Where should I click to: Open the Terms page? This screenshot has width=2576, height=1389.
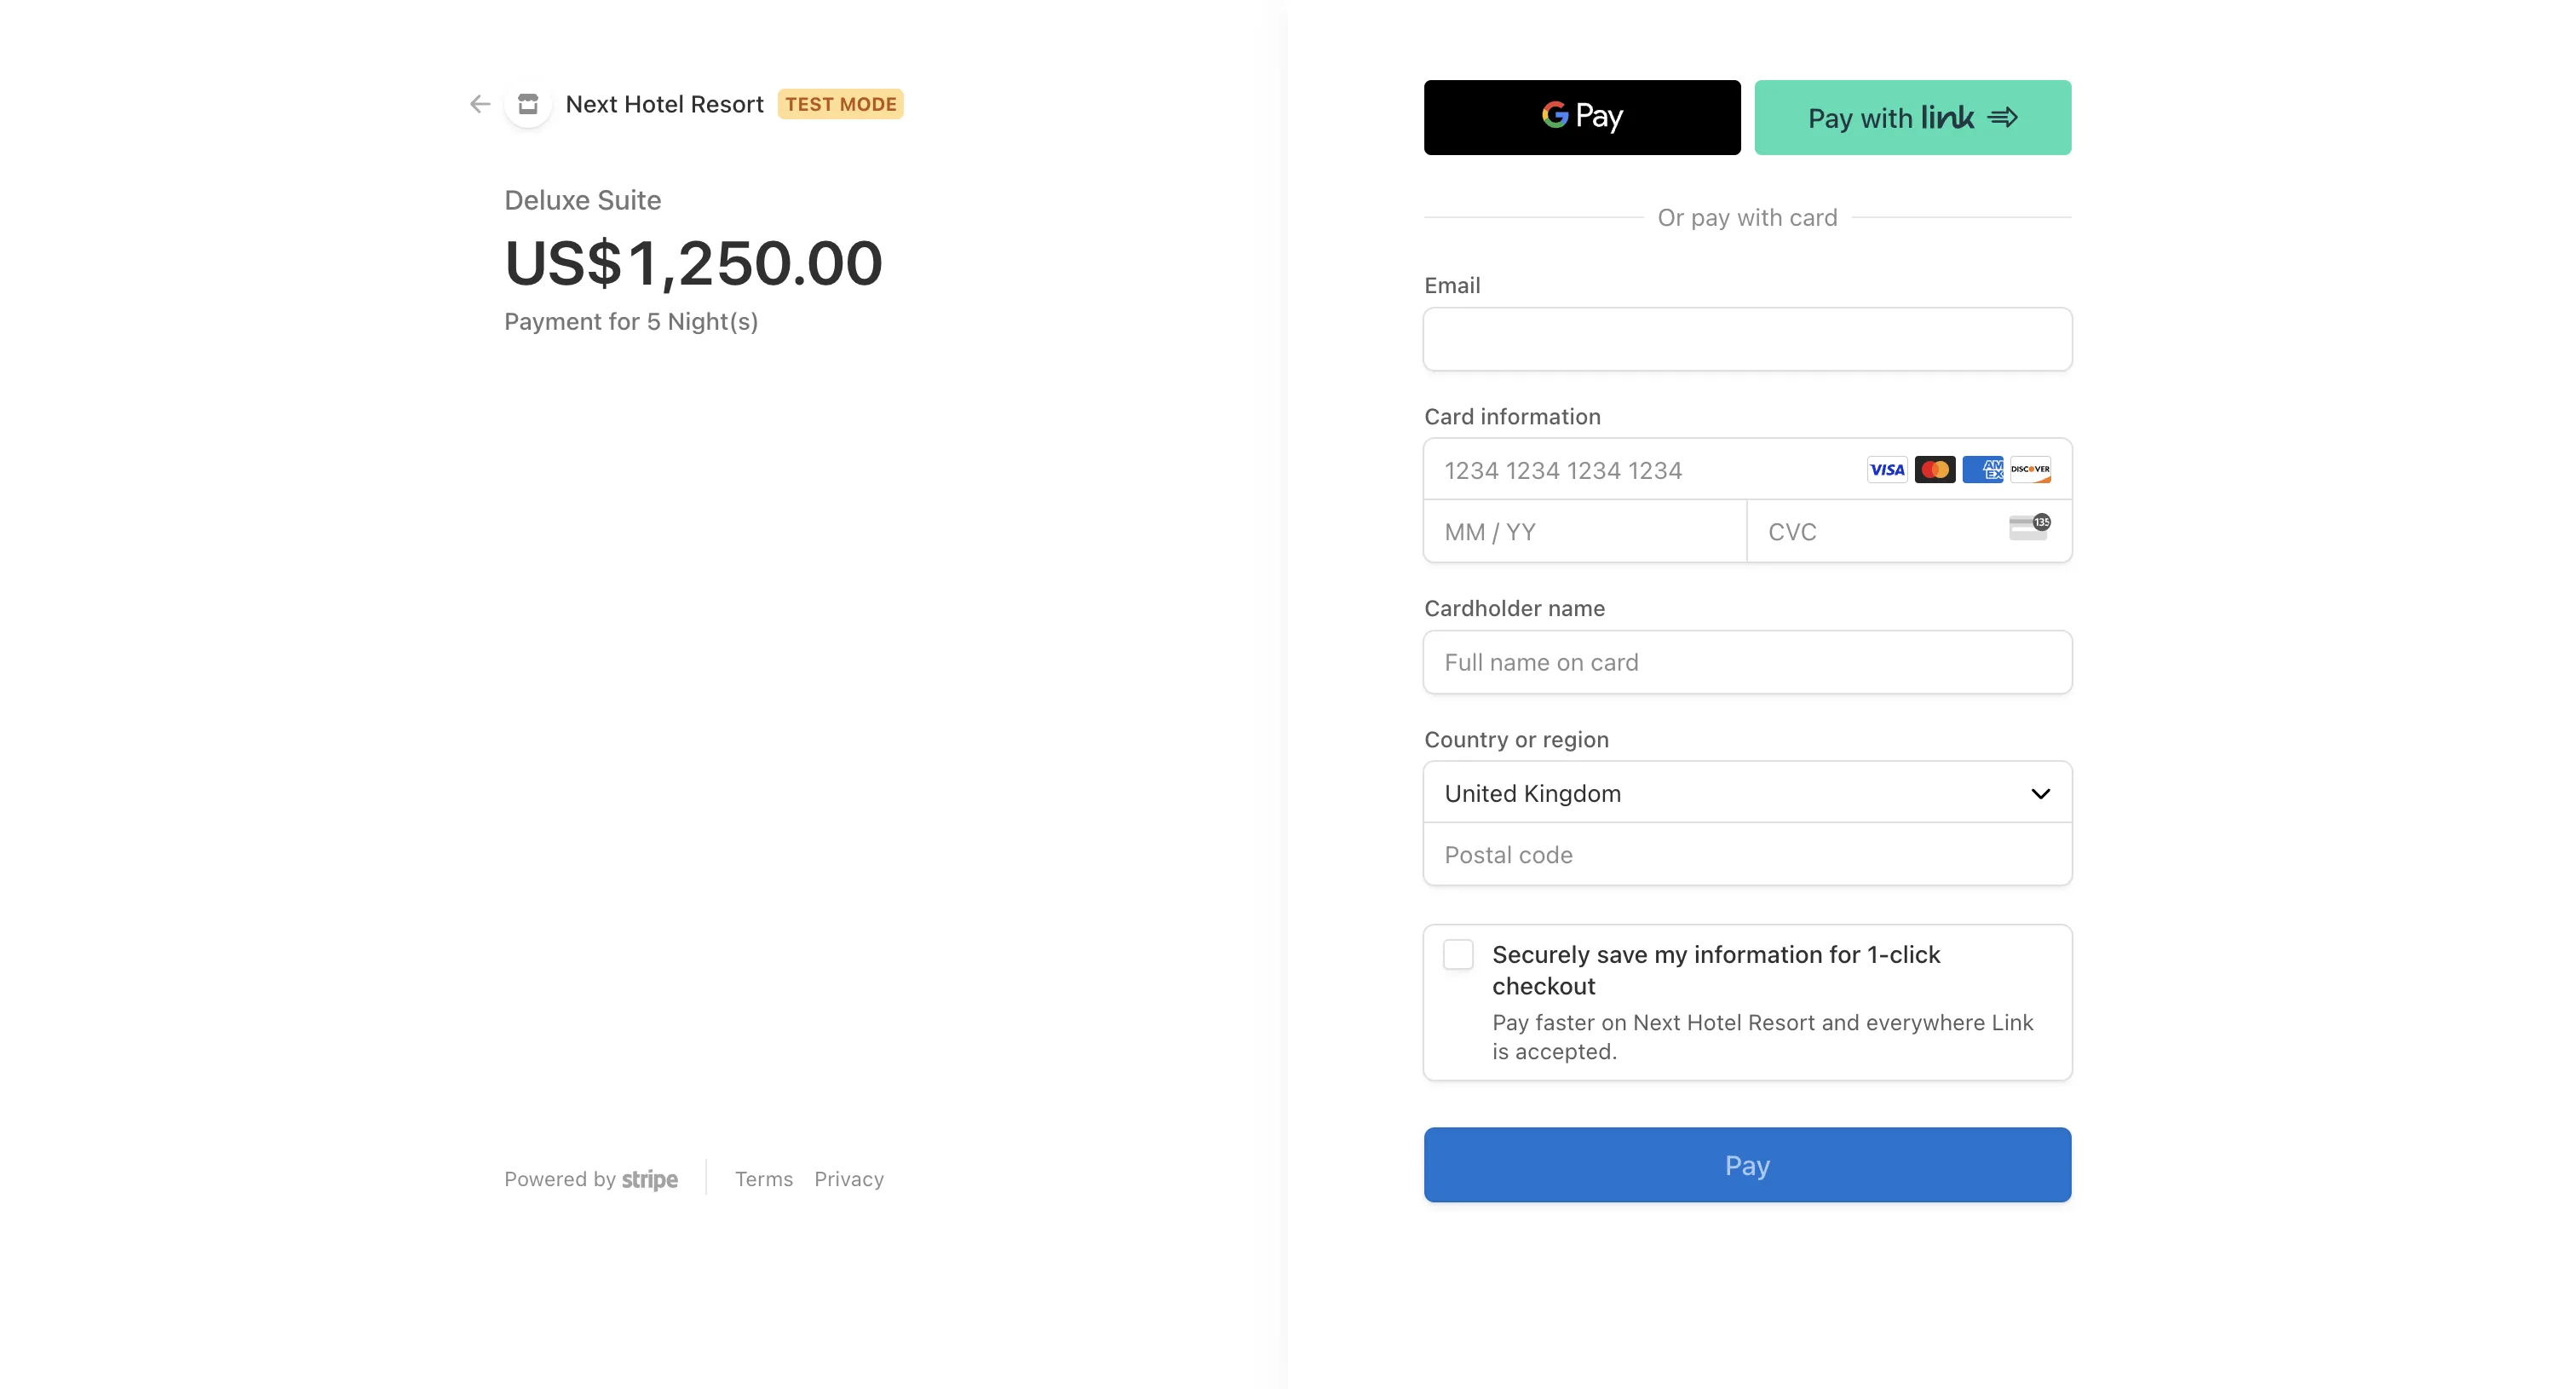pos(763,1179)
